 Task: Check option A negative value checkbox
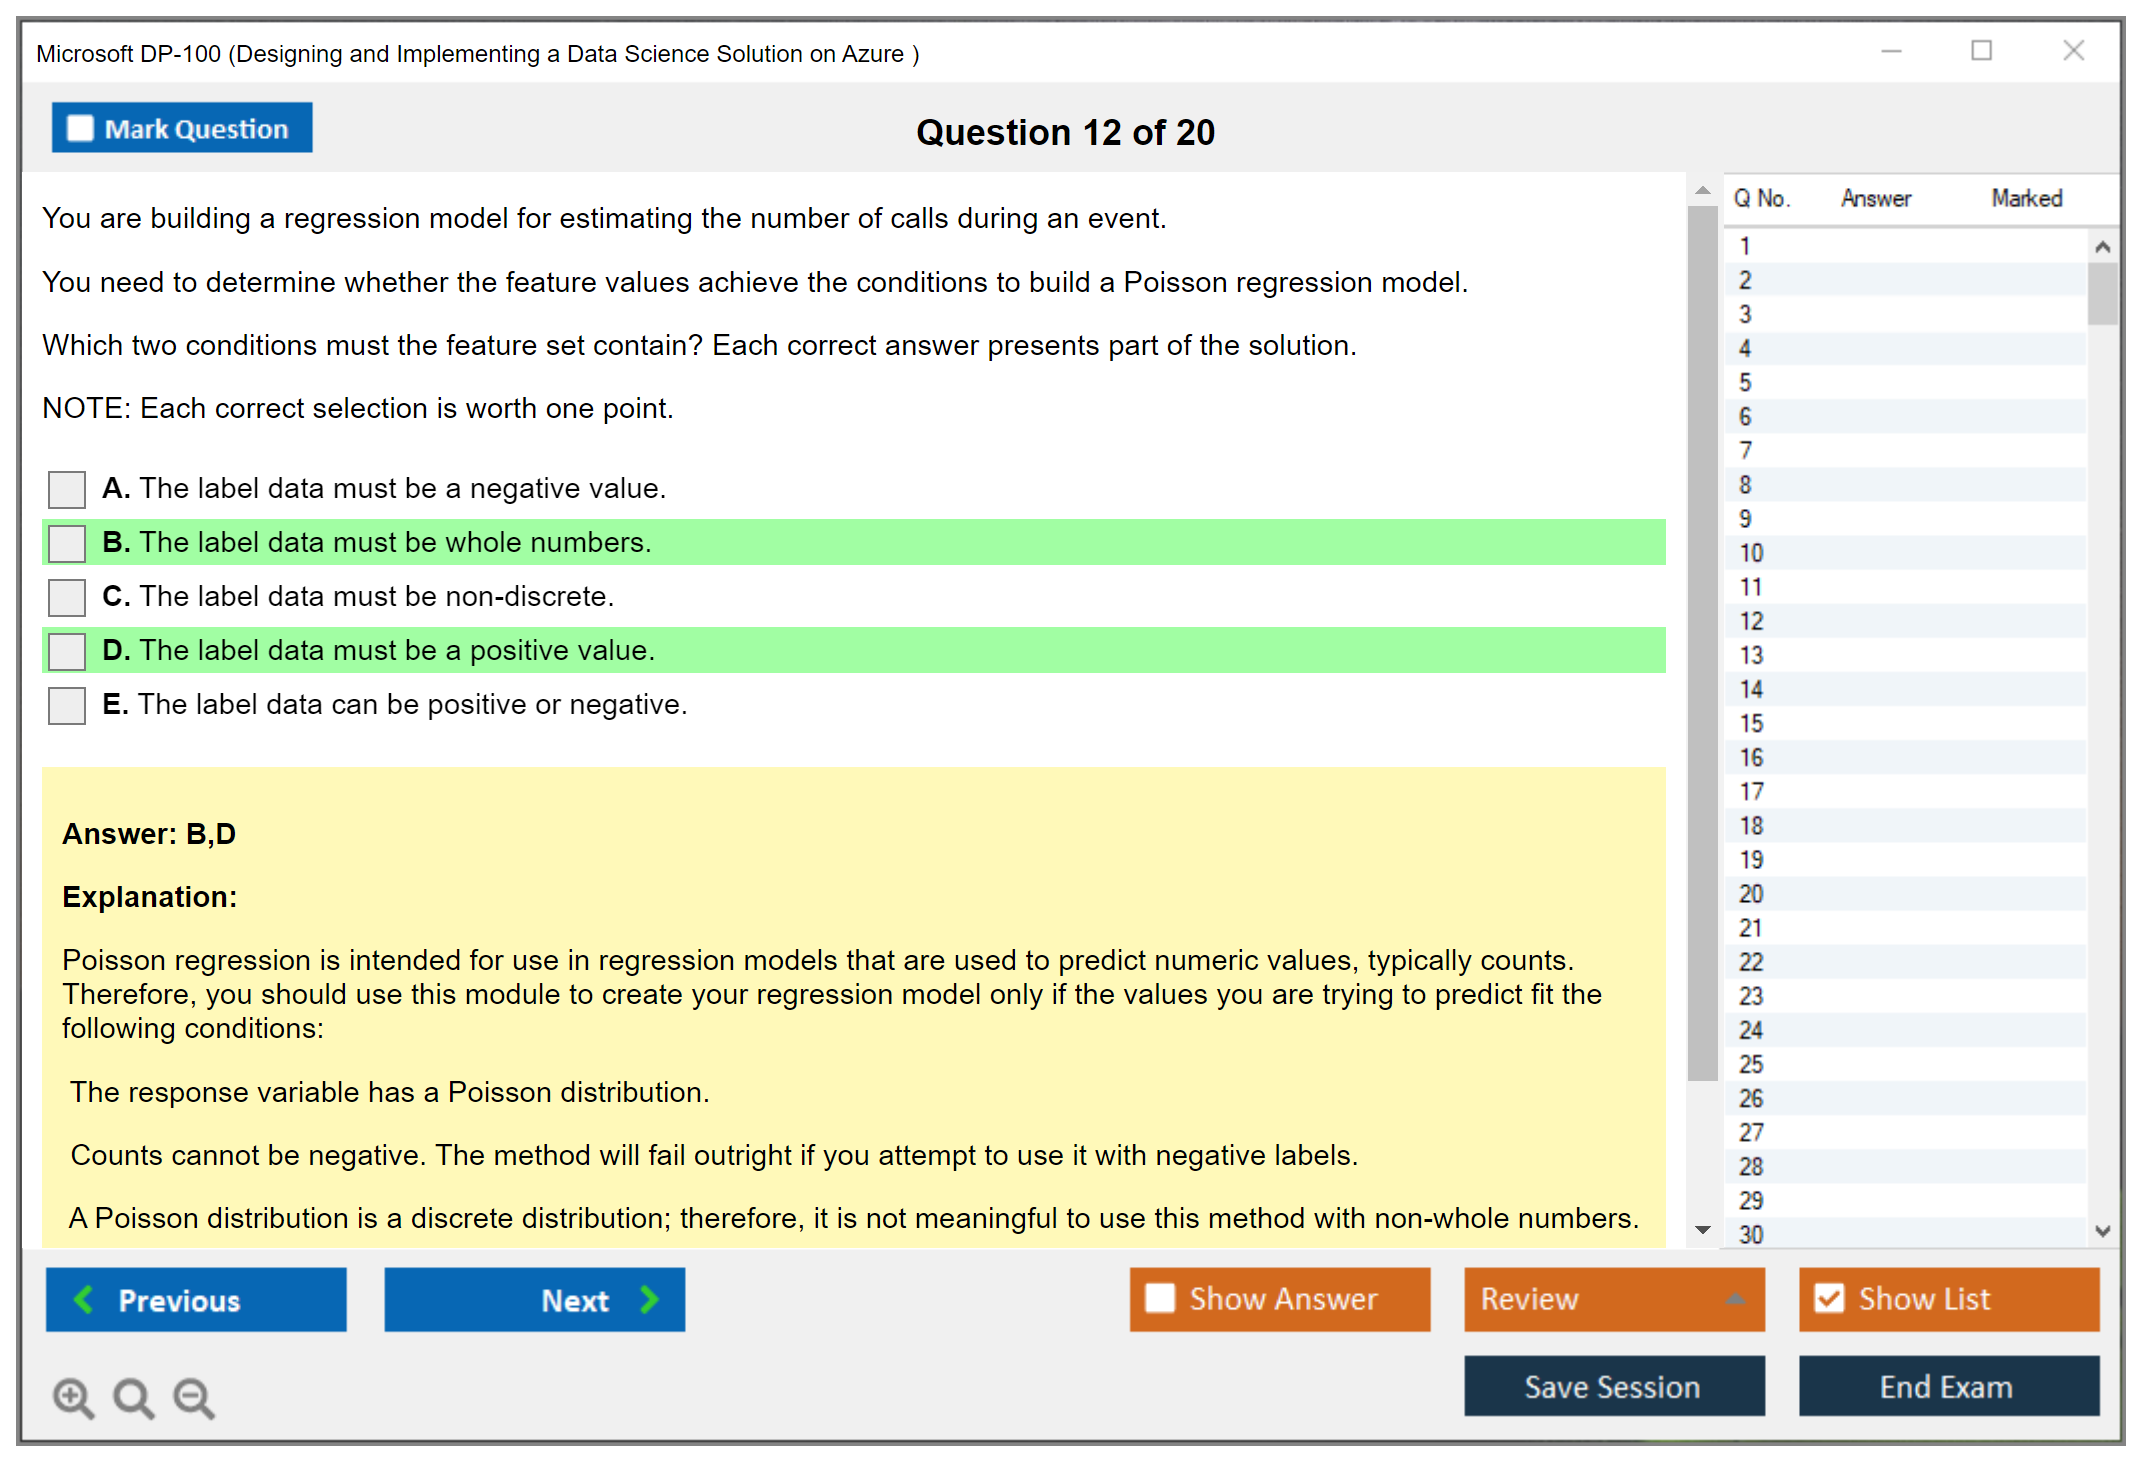[x=67, y=489]
